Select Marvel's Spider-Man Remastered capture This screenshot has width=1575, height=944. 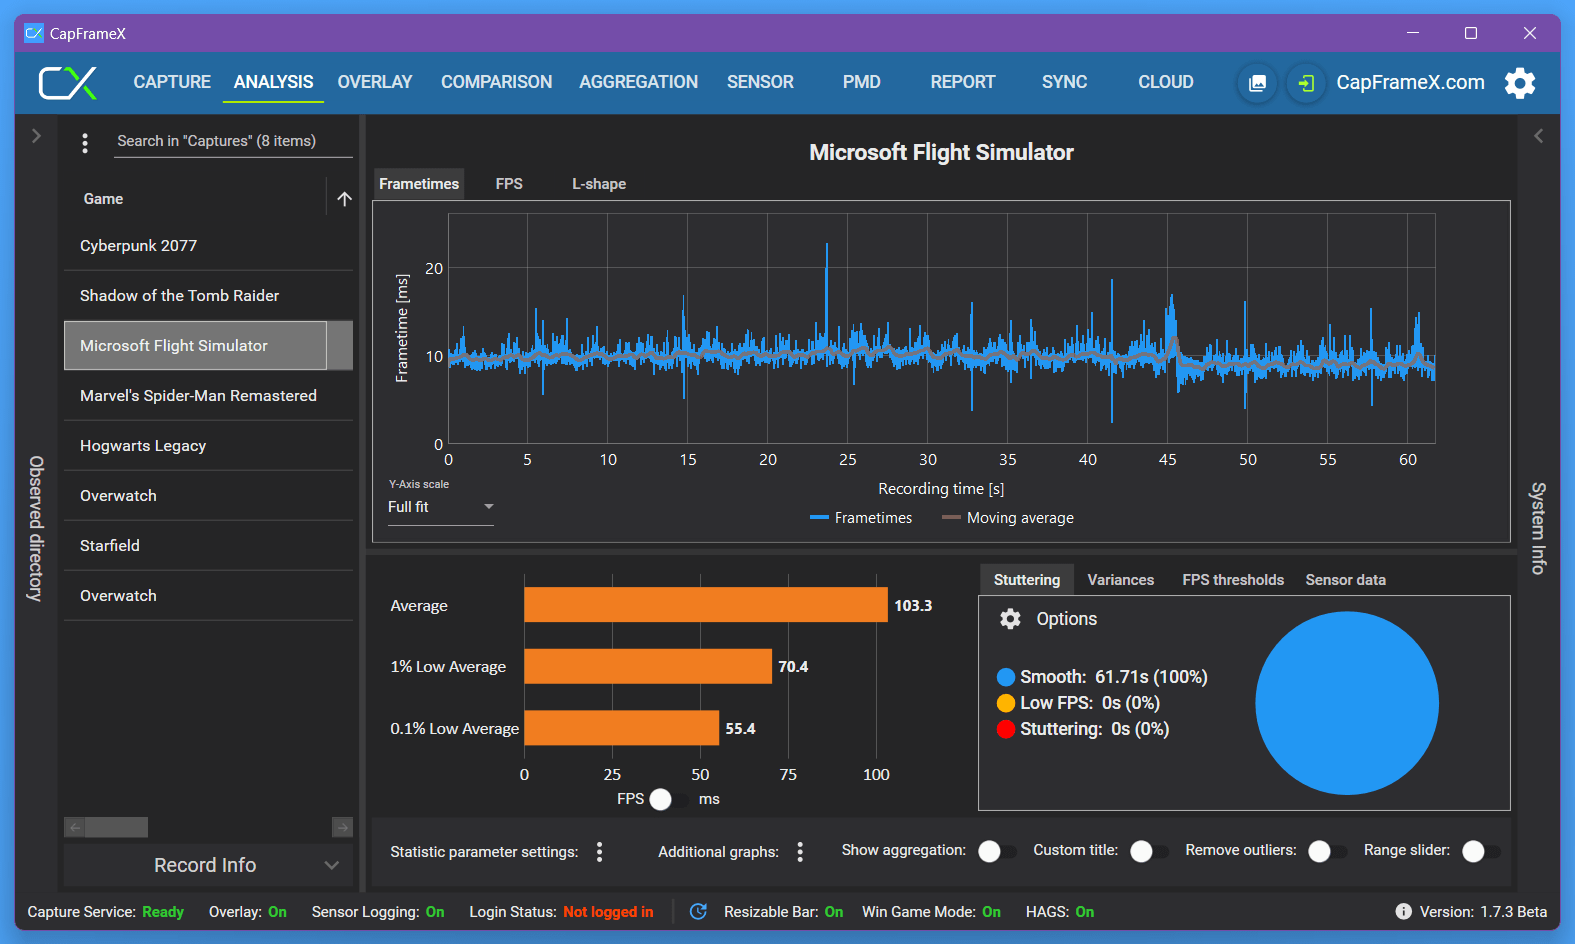click(208, 396)
